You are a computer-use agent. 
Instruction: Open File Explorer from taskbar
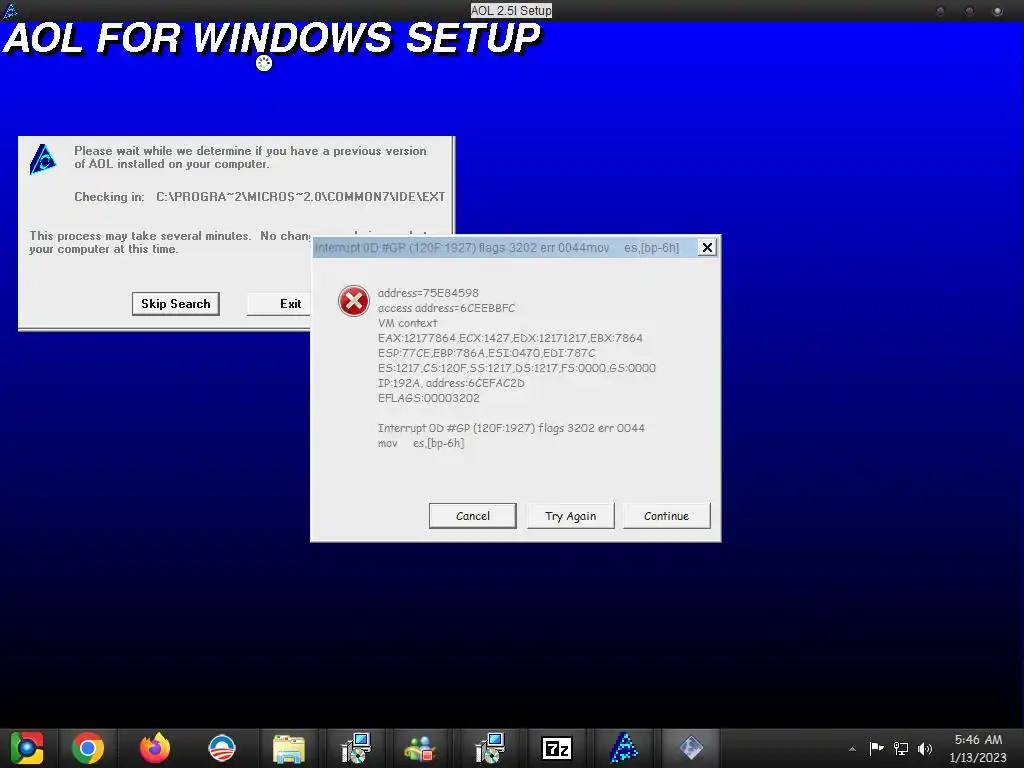[289, 748]
